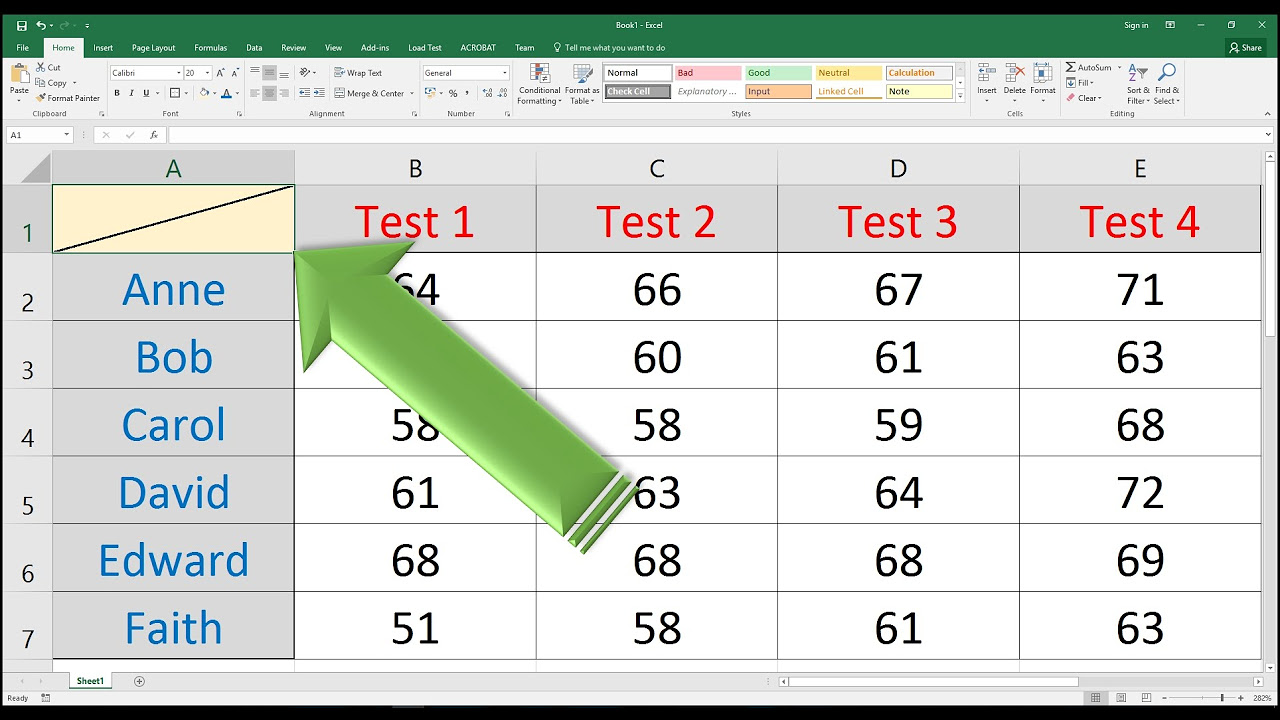Click the AutoSum sigma button
This screenshot has width=1280, height=720.
click(1088, 68)
